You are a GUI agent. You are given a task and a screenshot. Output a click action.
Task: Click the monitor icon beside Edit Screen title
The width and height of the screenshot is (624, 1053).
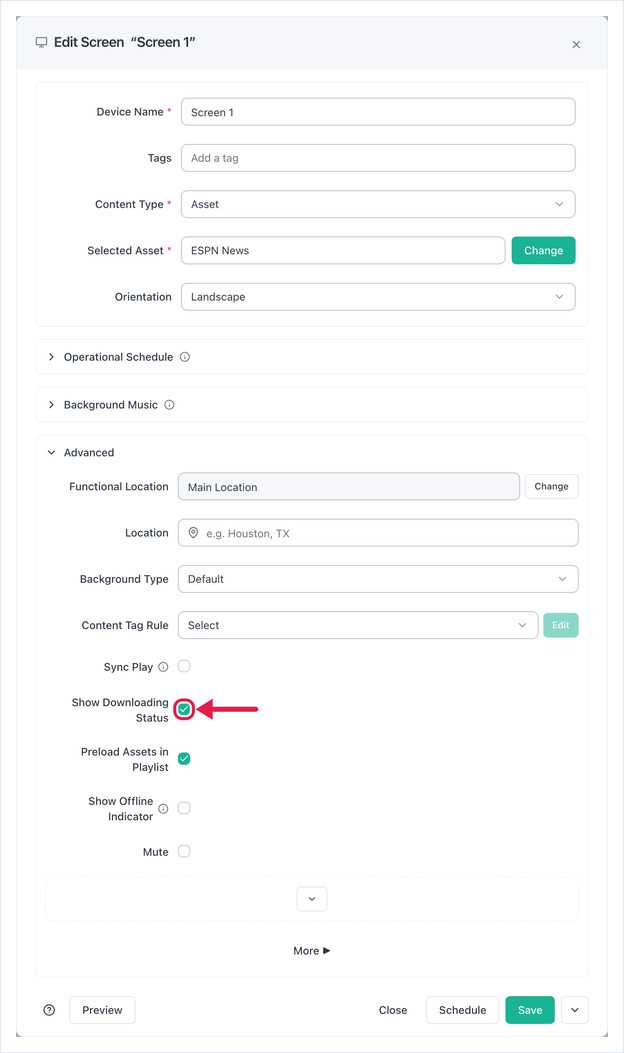click(42, 42)
